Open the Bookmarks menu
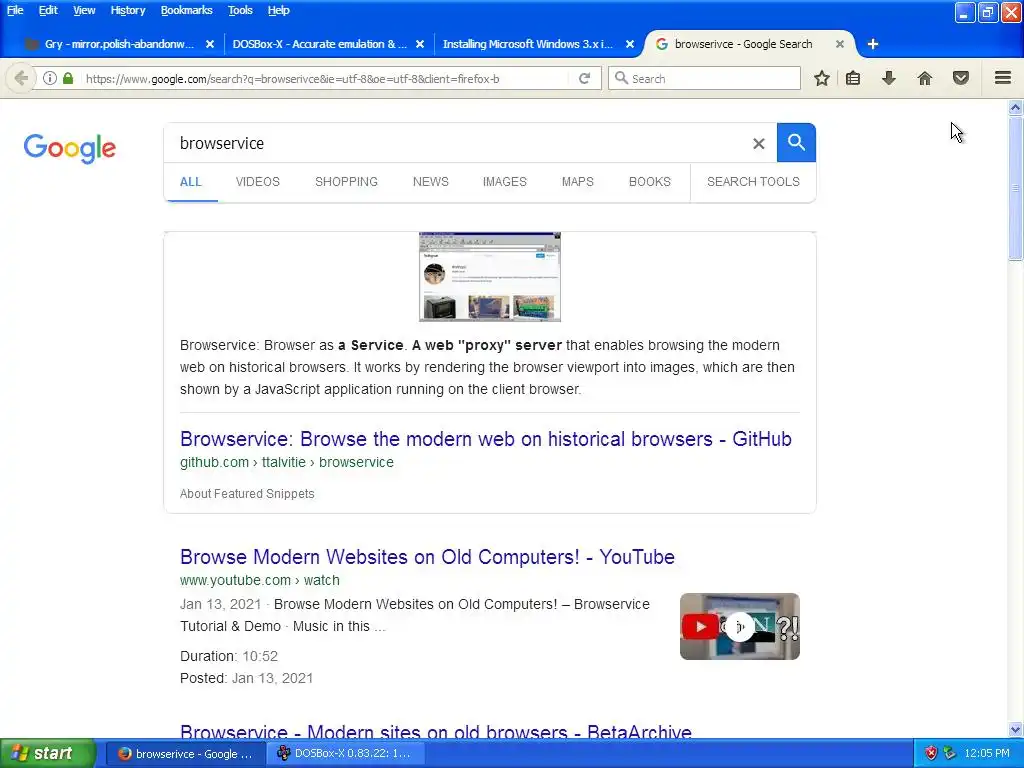The image size is (1024, 768). click(186, 10)
